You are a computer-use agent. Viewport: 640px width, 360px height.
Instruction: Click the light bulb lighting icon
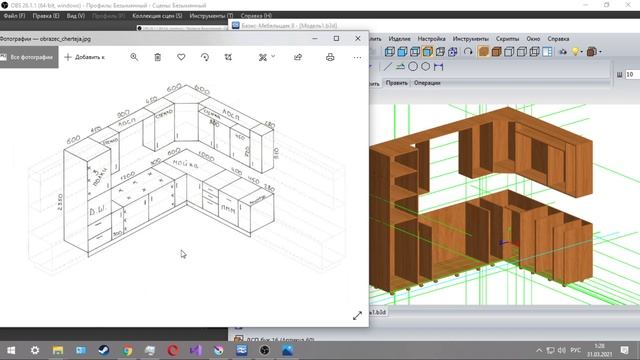tap(576, 52)
